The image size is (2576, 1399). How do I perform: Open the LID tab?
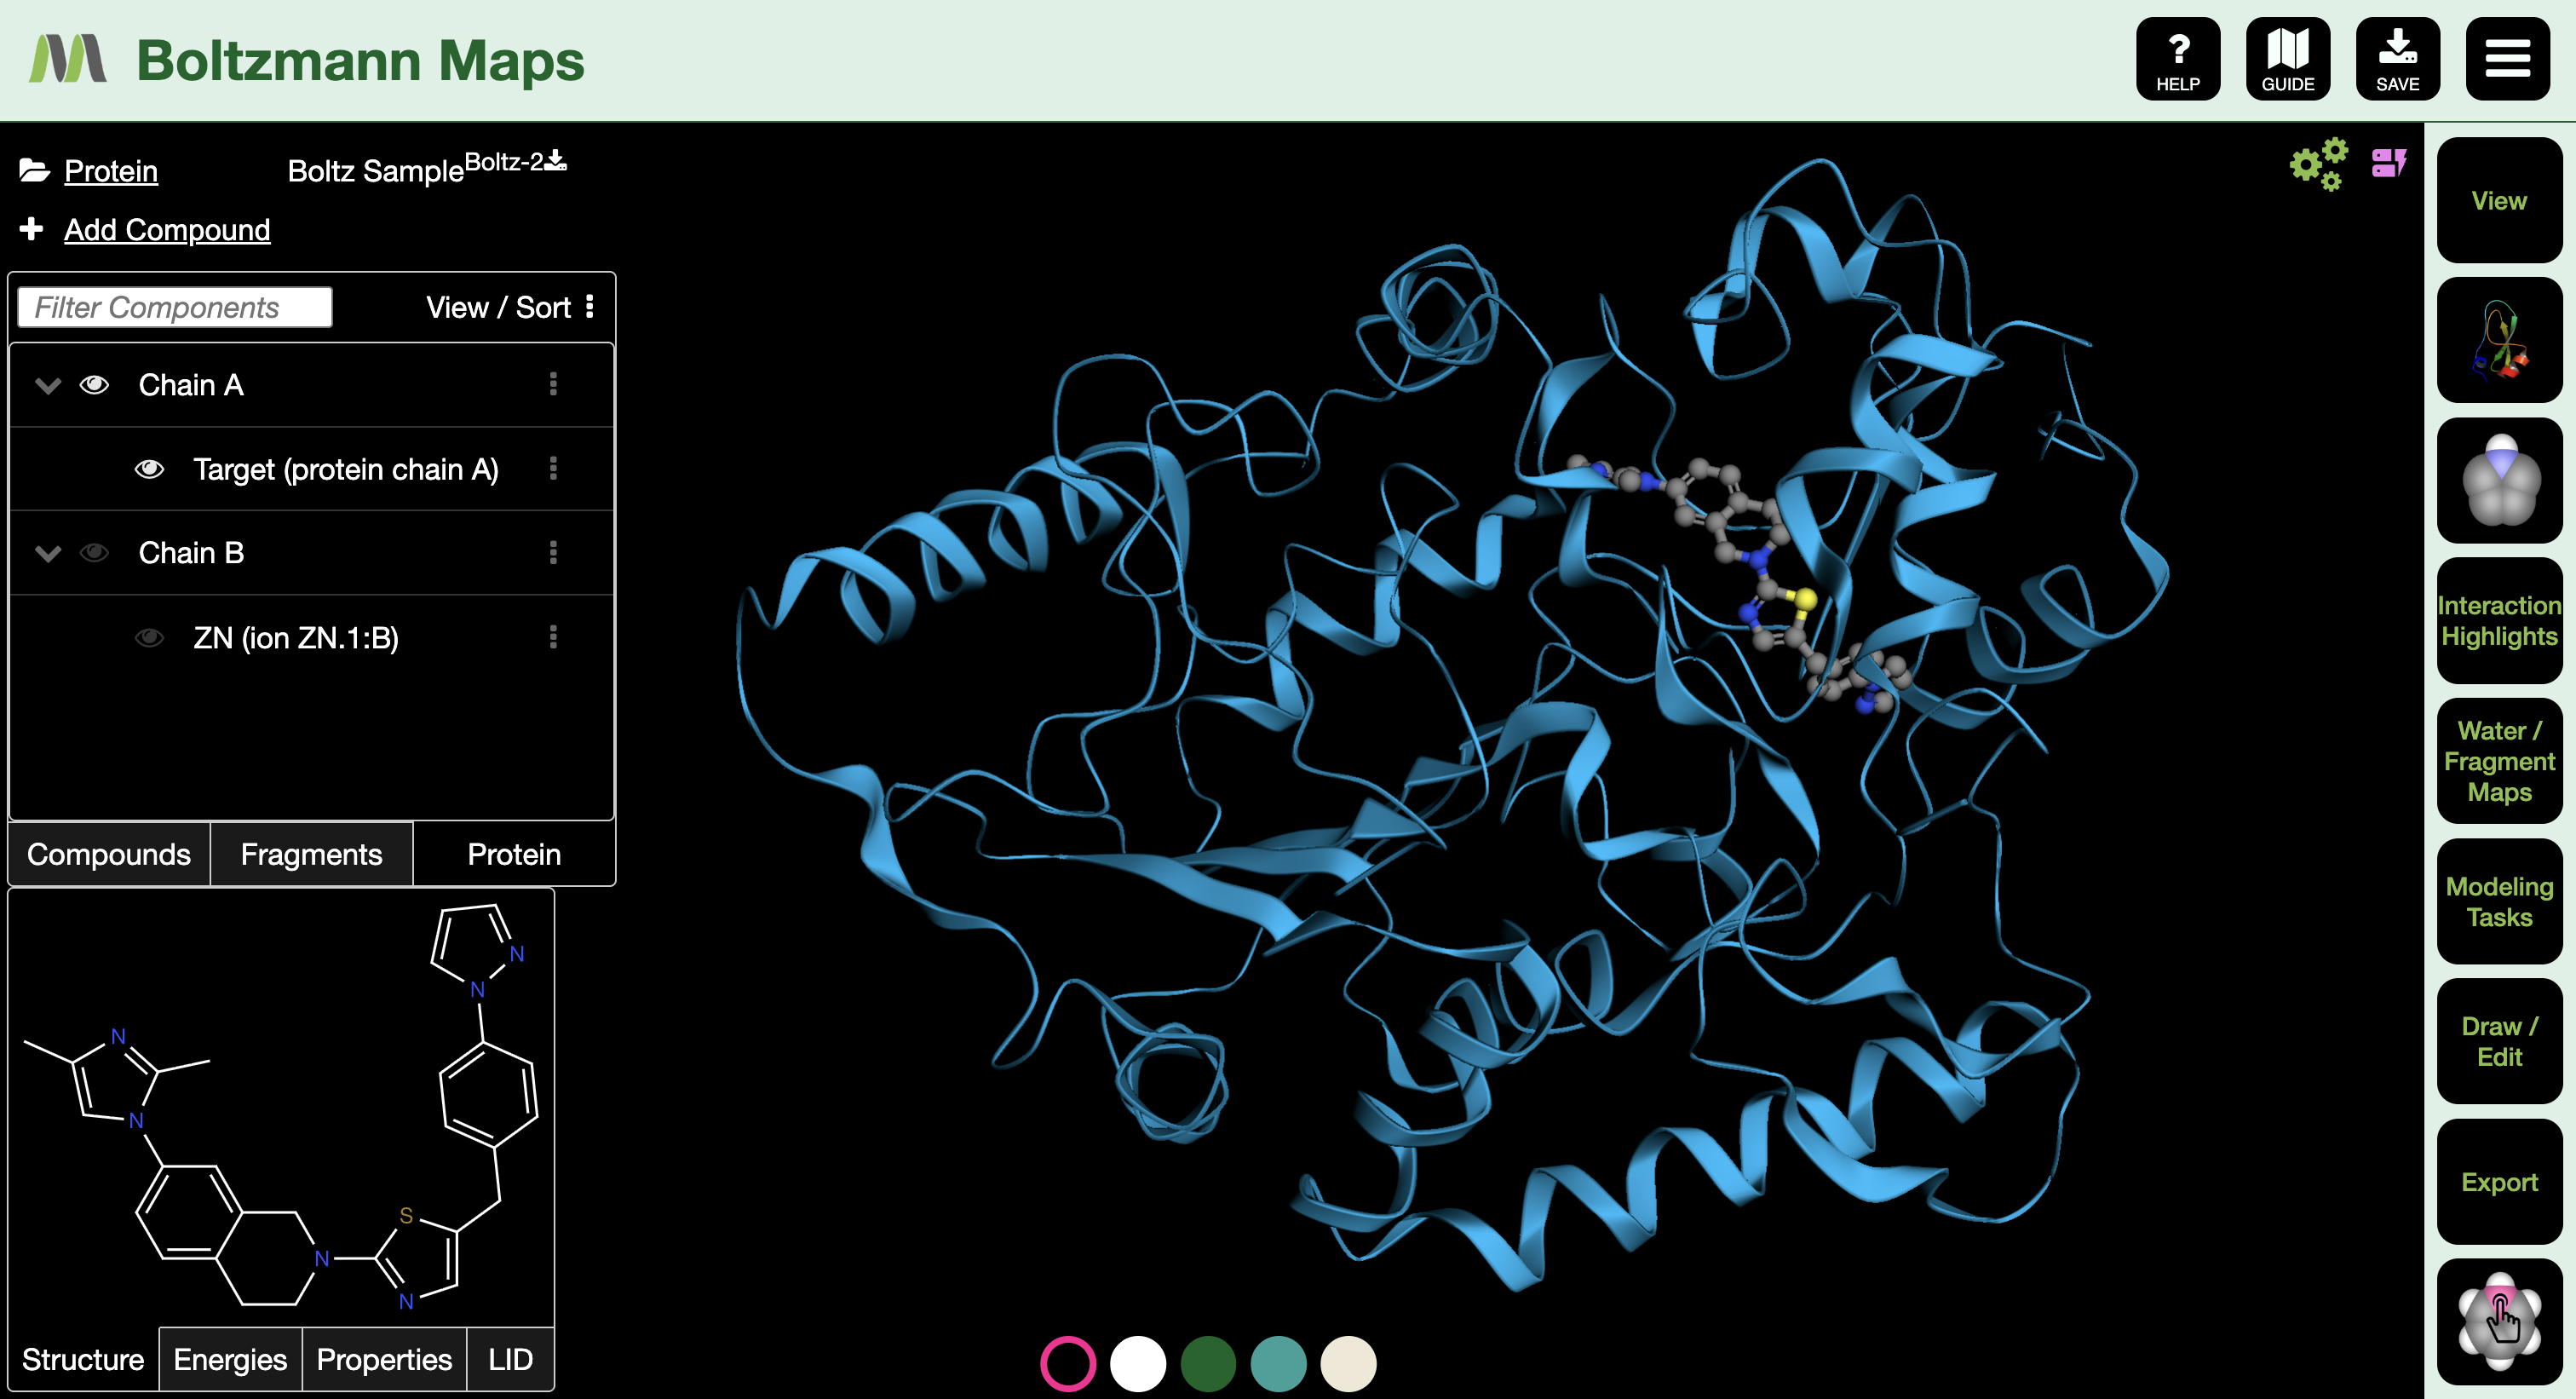[510, 1359]
